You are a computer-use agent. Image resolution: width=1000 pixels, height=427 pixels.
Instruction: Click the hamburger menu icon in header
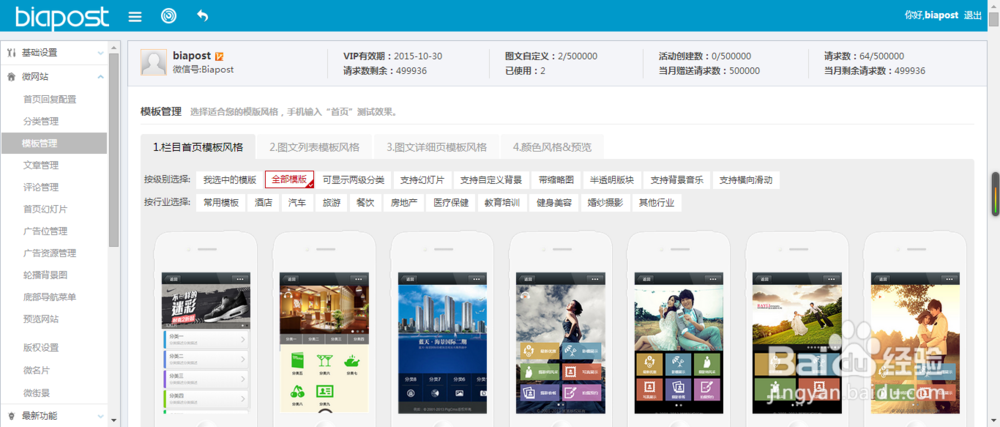tap(135, 16)
